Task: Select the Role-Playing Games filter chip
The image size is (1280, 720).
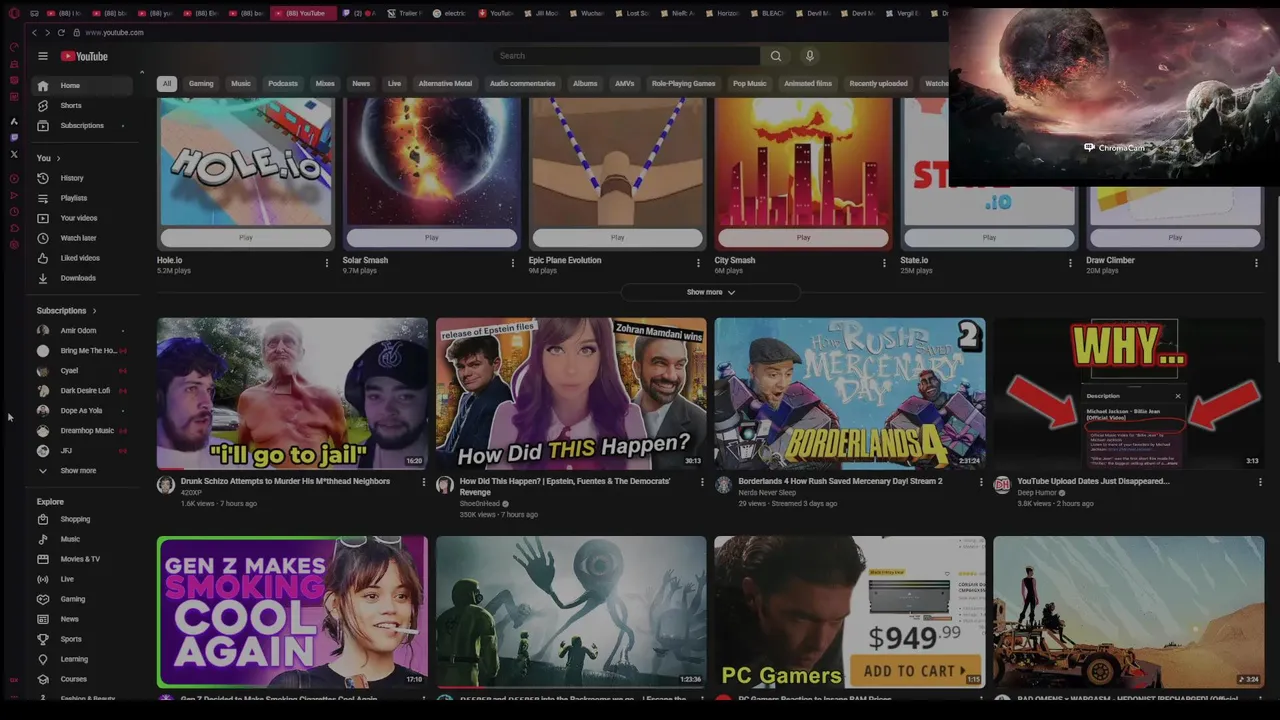Action: 683,84
